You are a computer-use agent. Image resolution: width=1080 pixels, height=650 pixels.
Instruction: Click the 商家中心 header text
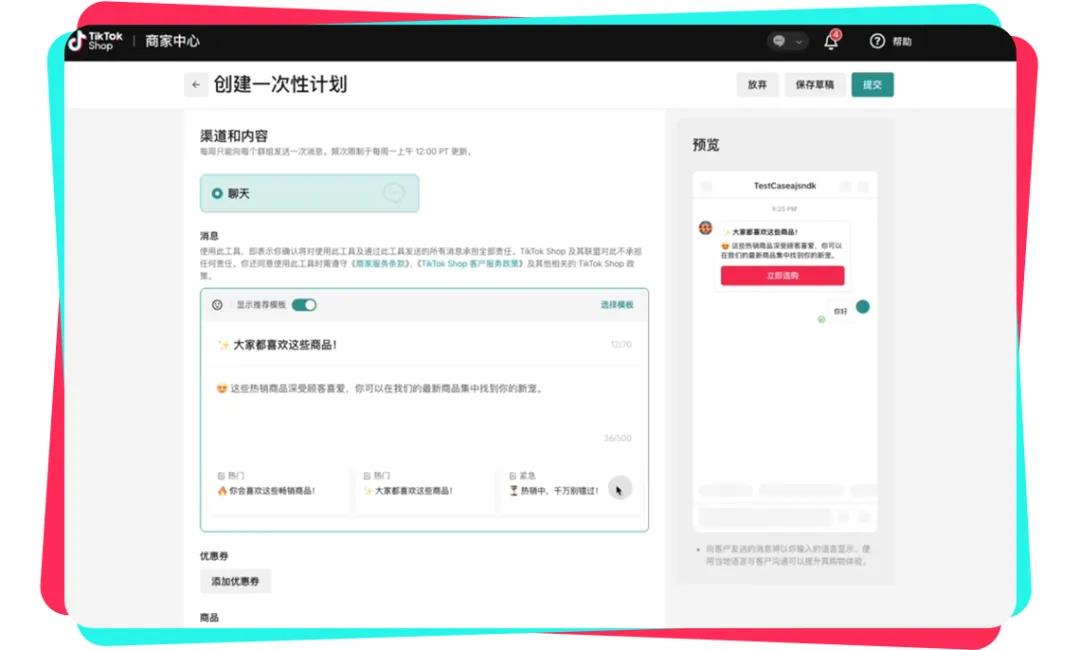pos(172,41)
